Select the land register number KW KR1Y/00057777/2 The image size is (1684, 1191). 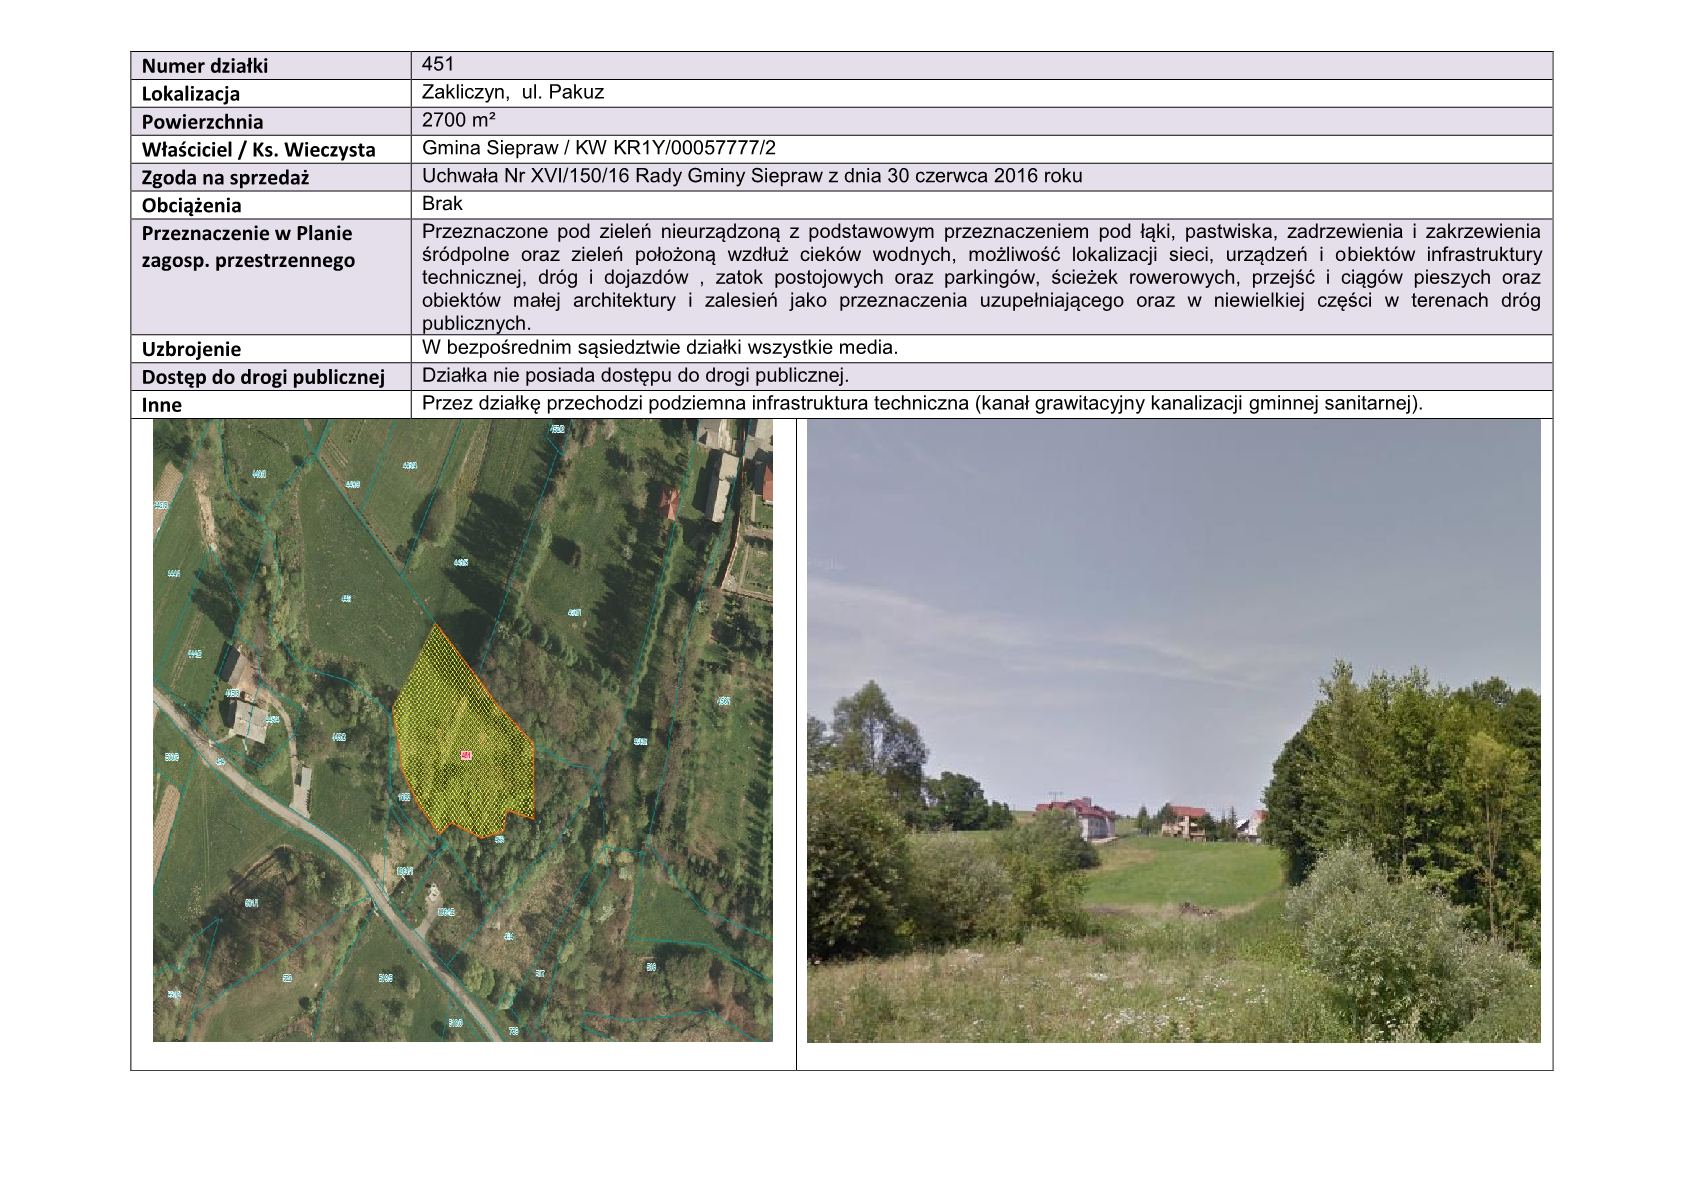pyautogui.click(x=675, y=148)
